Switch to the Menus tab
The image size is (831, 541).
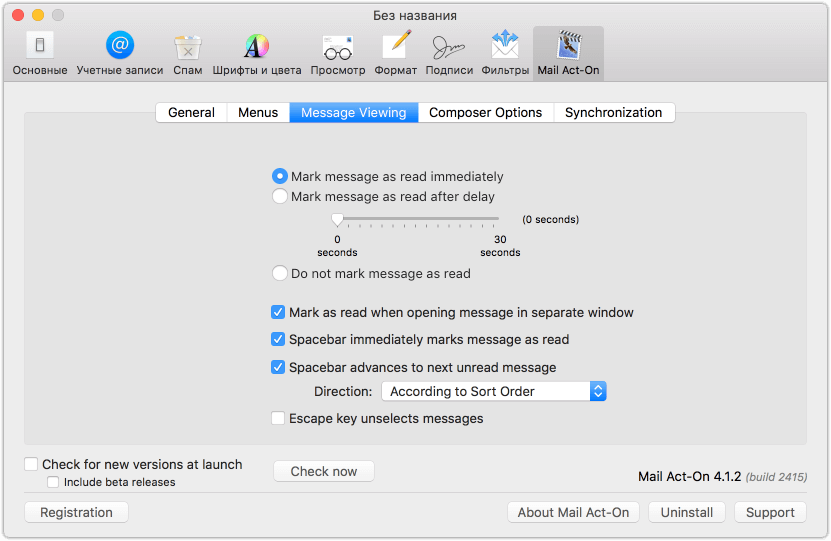coord(258,112)
